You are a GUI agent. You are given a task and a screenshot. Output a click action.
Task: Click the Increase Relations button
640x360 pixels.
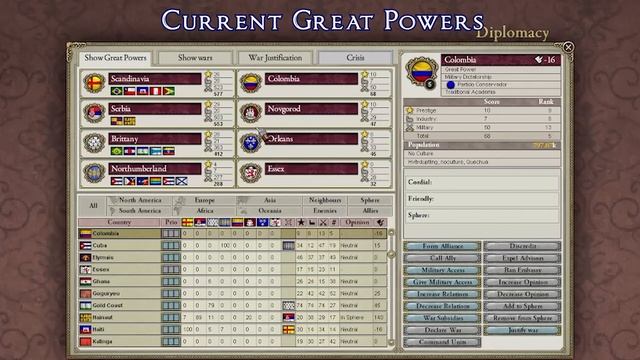[442, 294]
